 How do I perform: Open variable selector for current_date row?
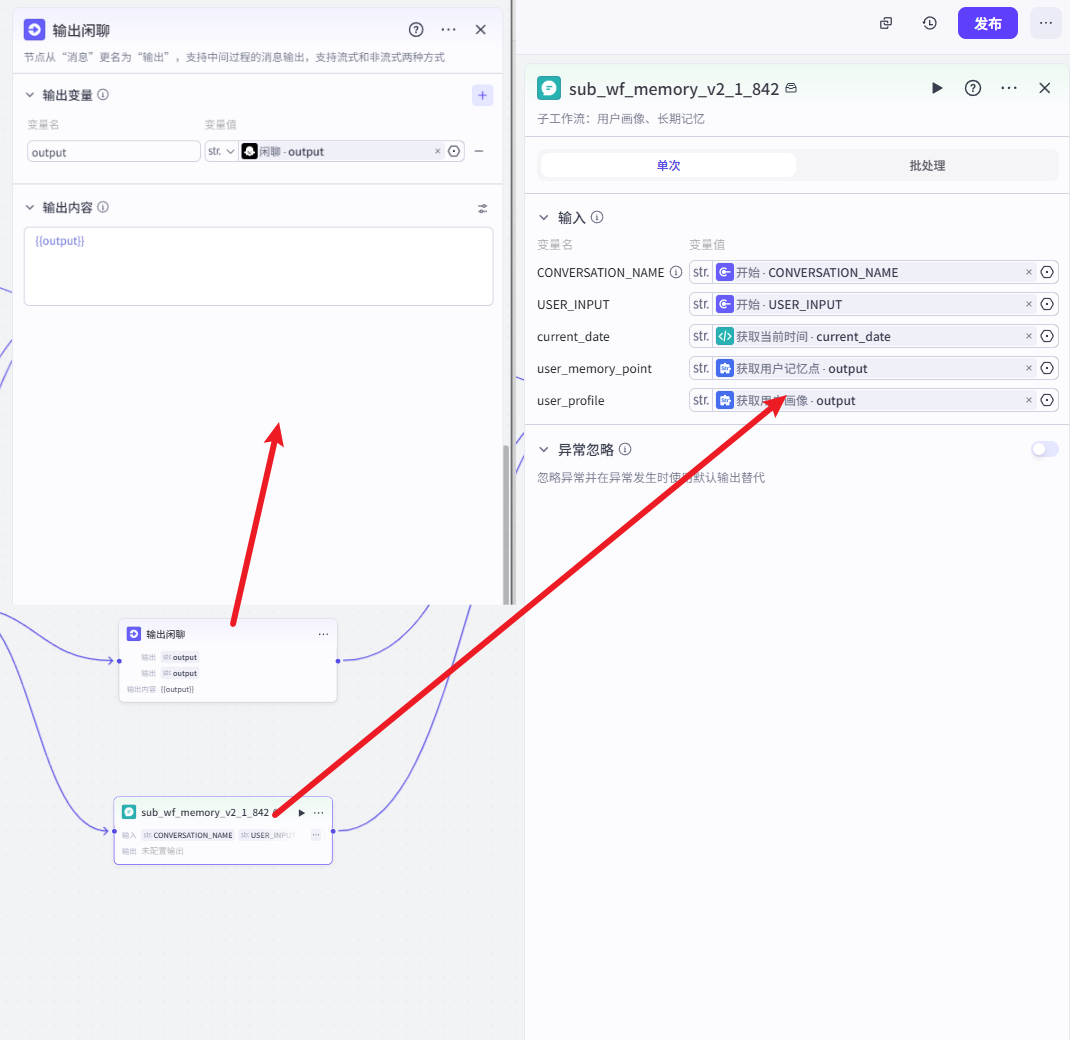[1047, 336]
